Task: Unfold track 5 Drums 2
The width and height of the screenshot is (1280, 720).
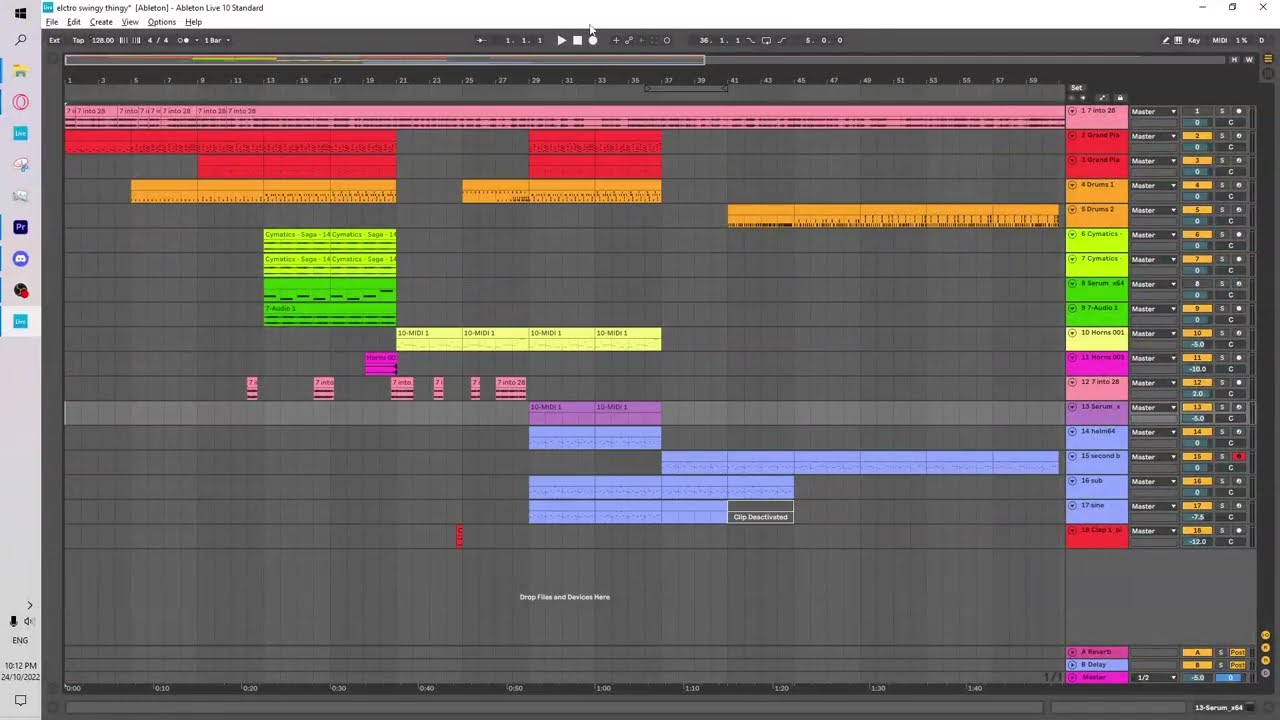Action: (x=1073, y=210)
